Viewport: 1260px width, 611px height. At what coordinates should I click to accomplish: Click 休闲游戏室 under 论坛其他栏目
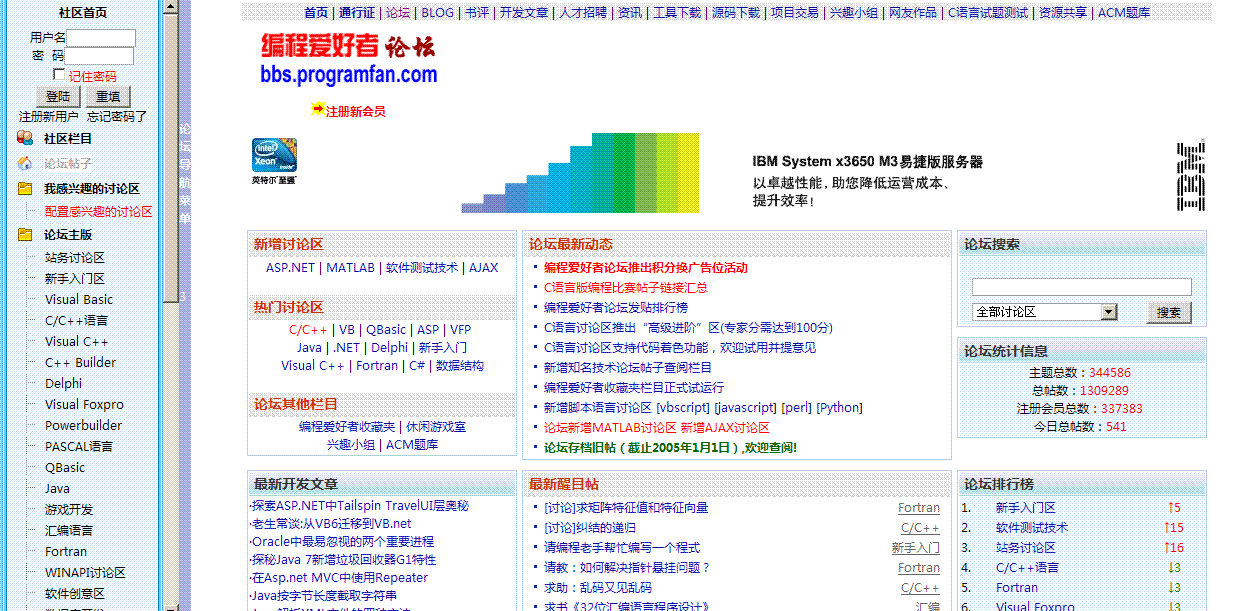(x=436, y=427)
